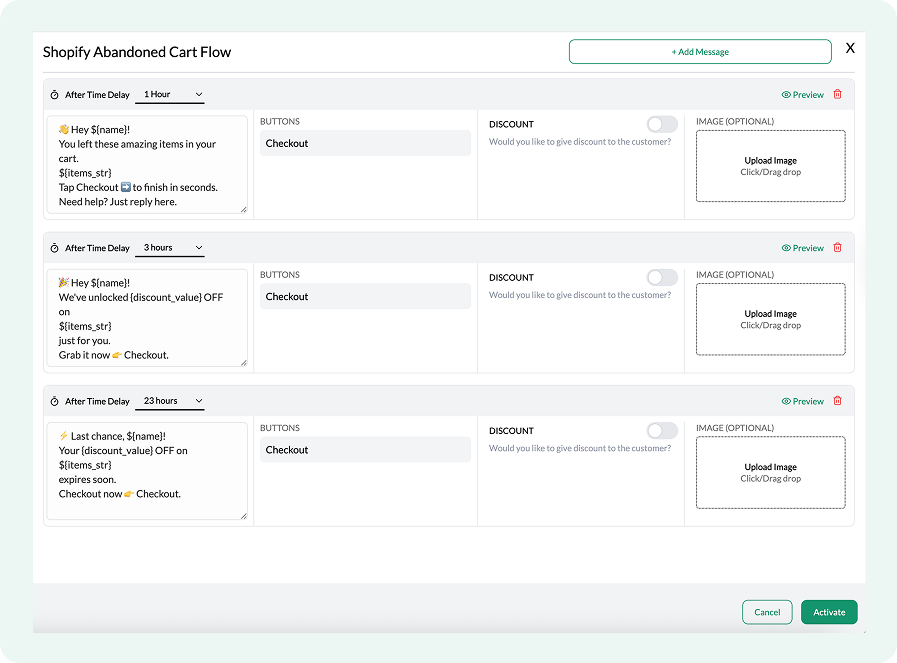Open the 23 hours time delay dropdown
The width and height of the screenshot is (897, 663).
170,402
